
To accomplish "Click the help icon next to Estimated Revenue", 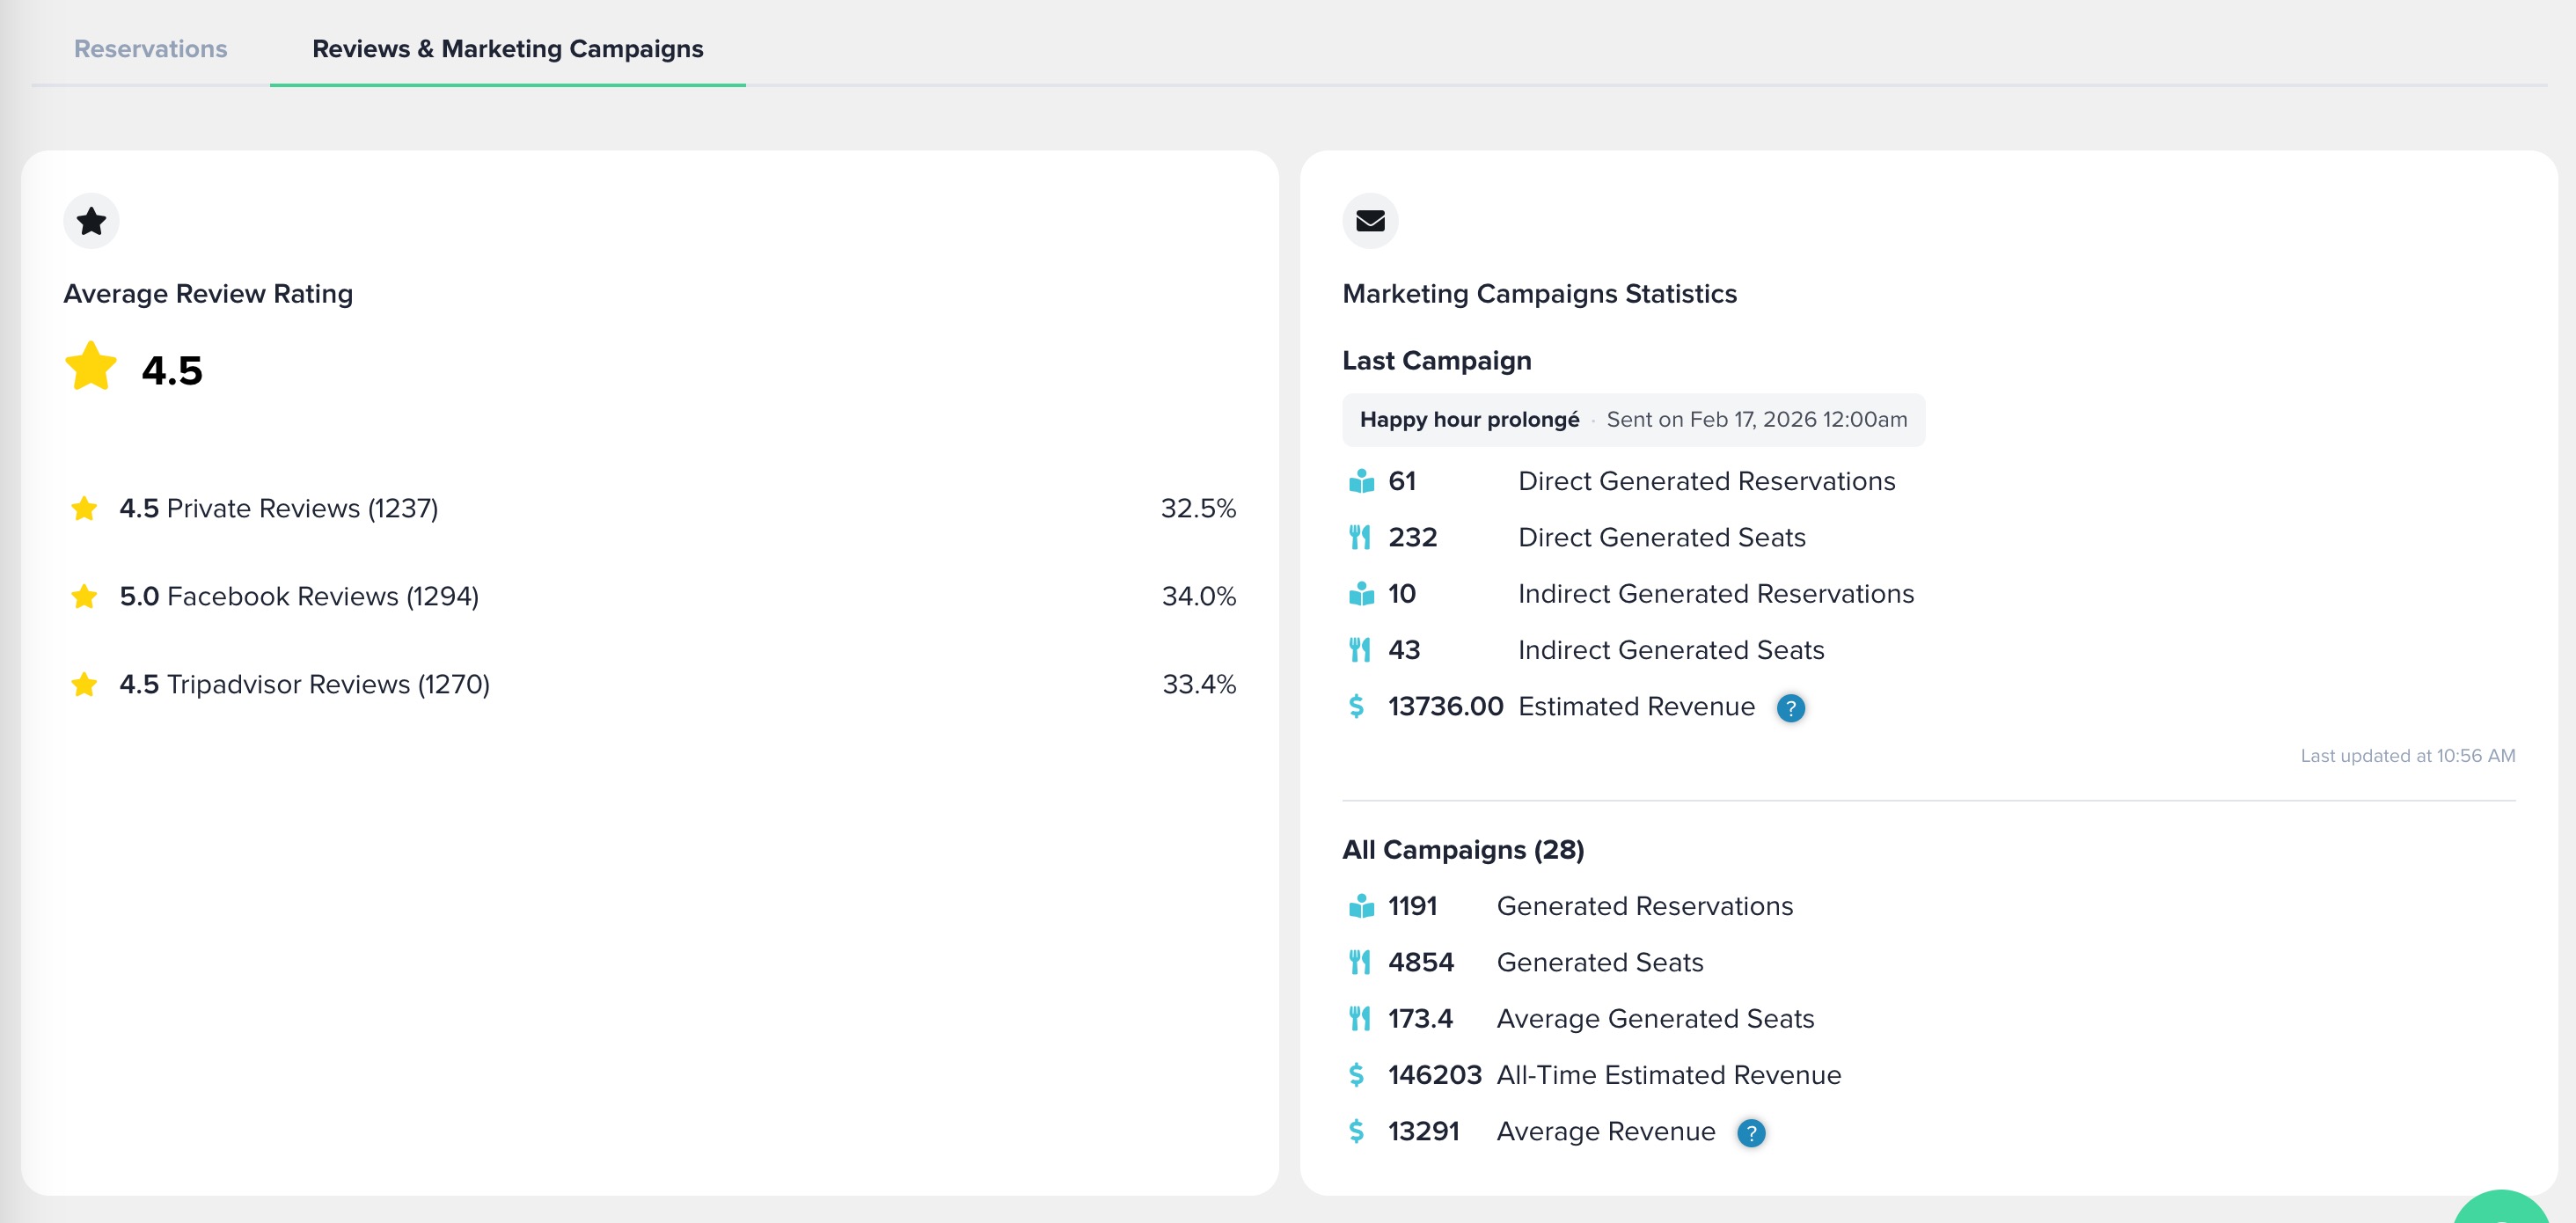I will (1790, 708).
